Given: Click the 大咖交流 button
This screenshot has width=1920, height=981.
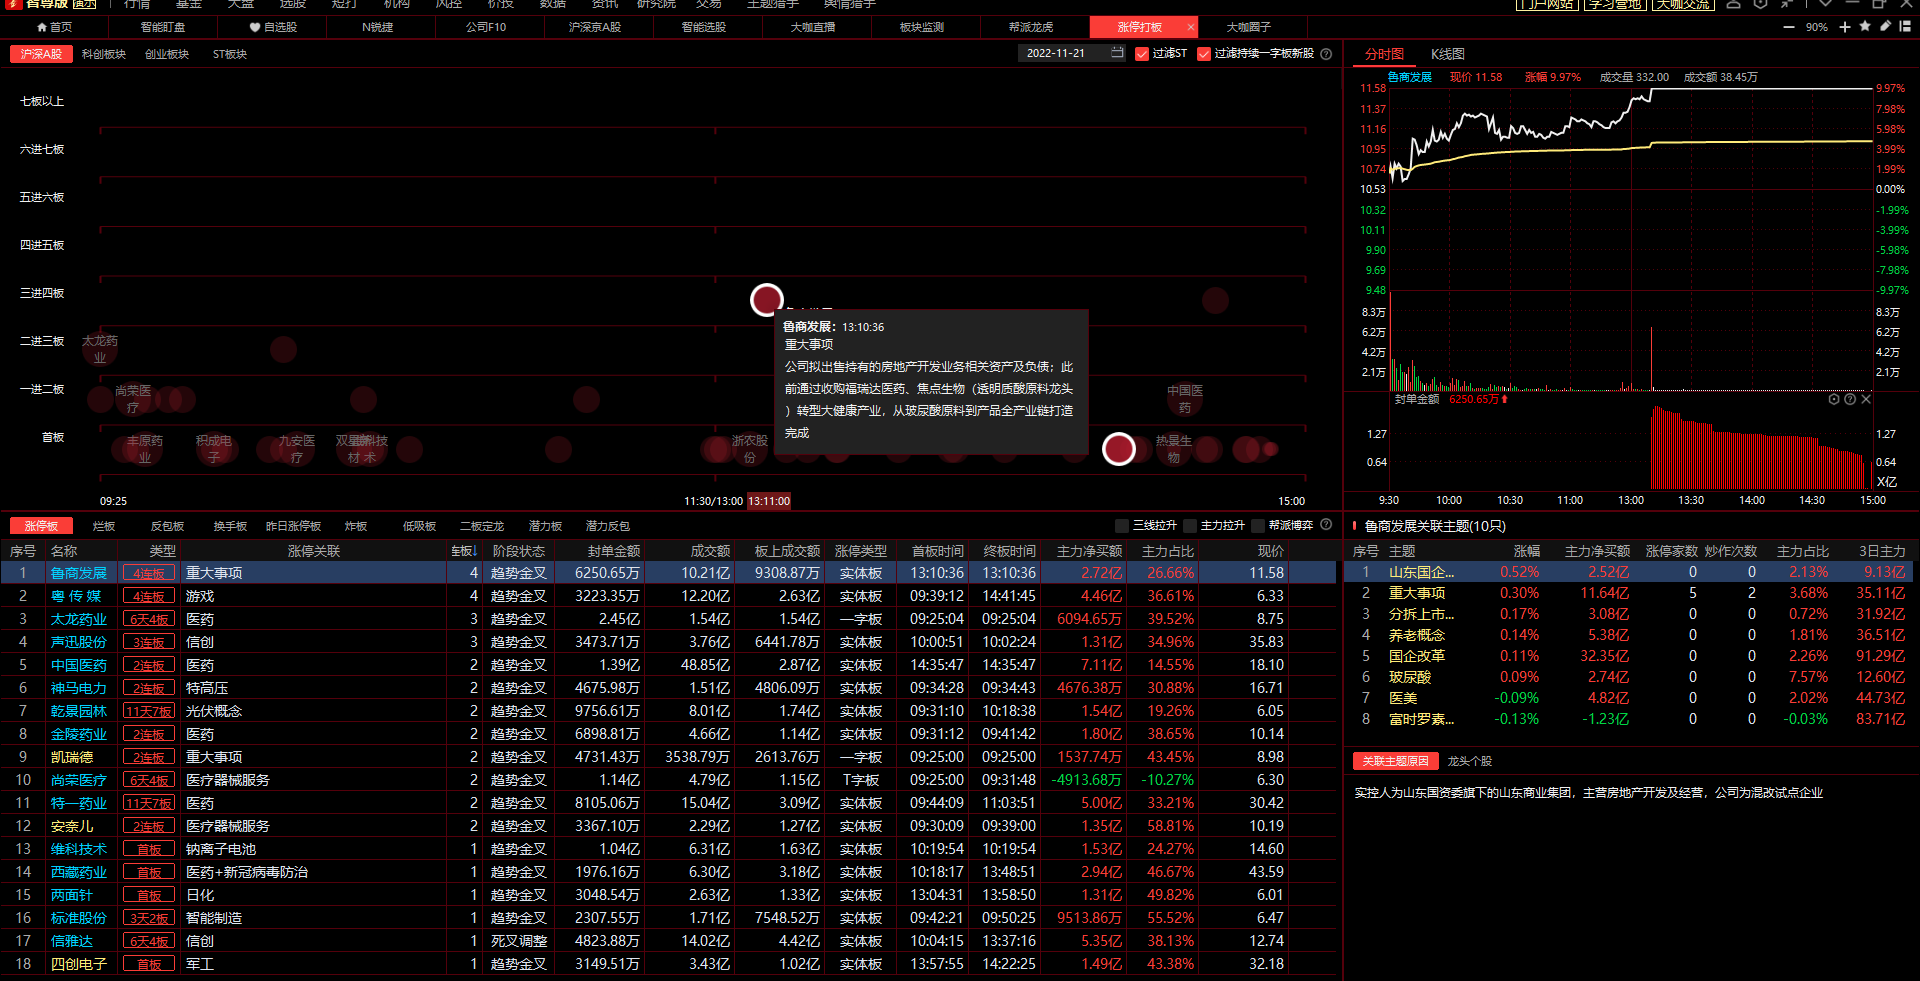Looking at the screenshot, I should [1682, 4].
